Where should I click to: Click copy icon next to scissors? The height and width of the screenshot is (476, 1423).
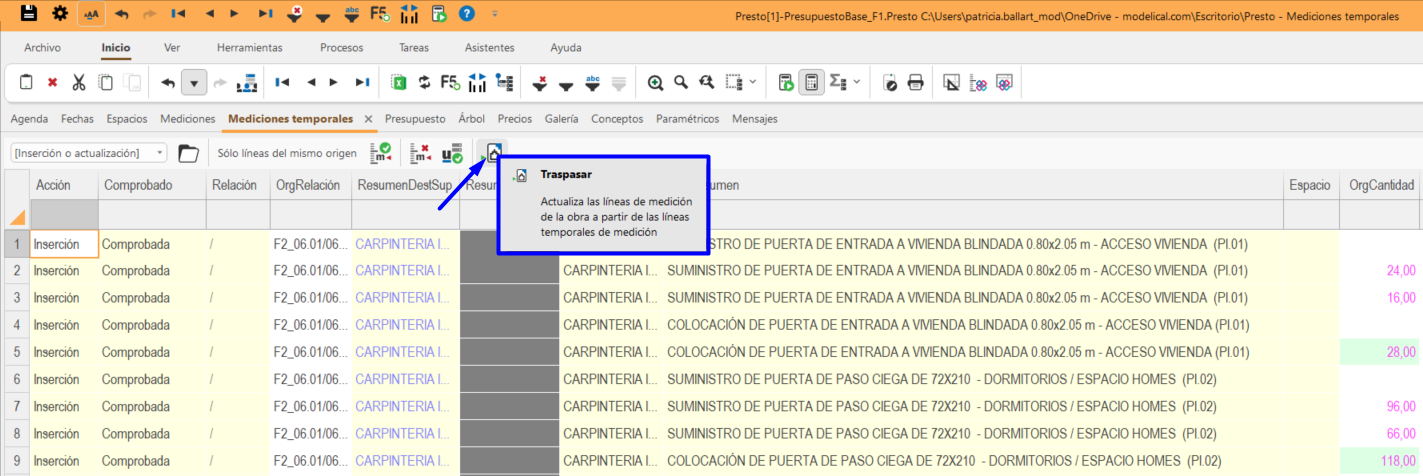[105, 83]
